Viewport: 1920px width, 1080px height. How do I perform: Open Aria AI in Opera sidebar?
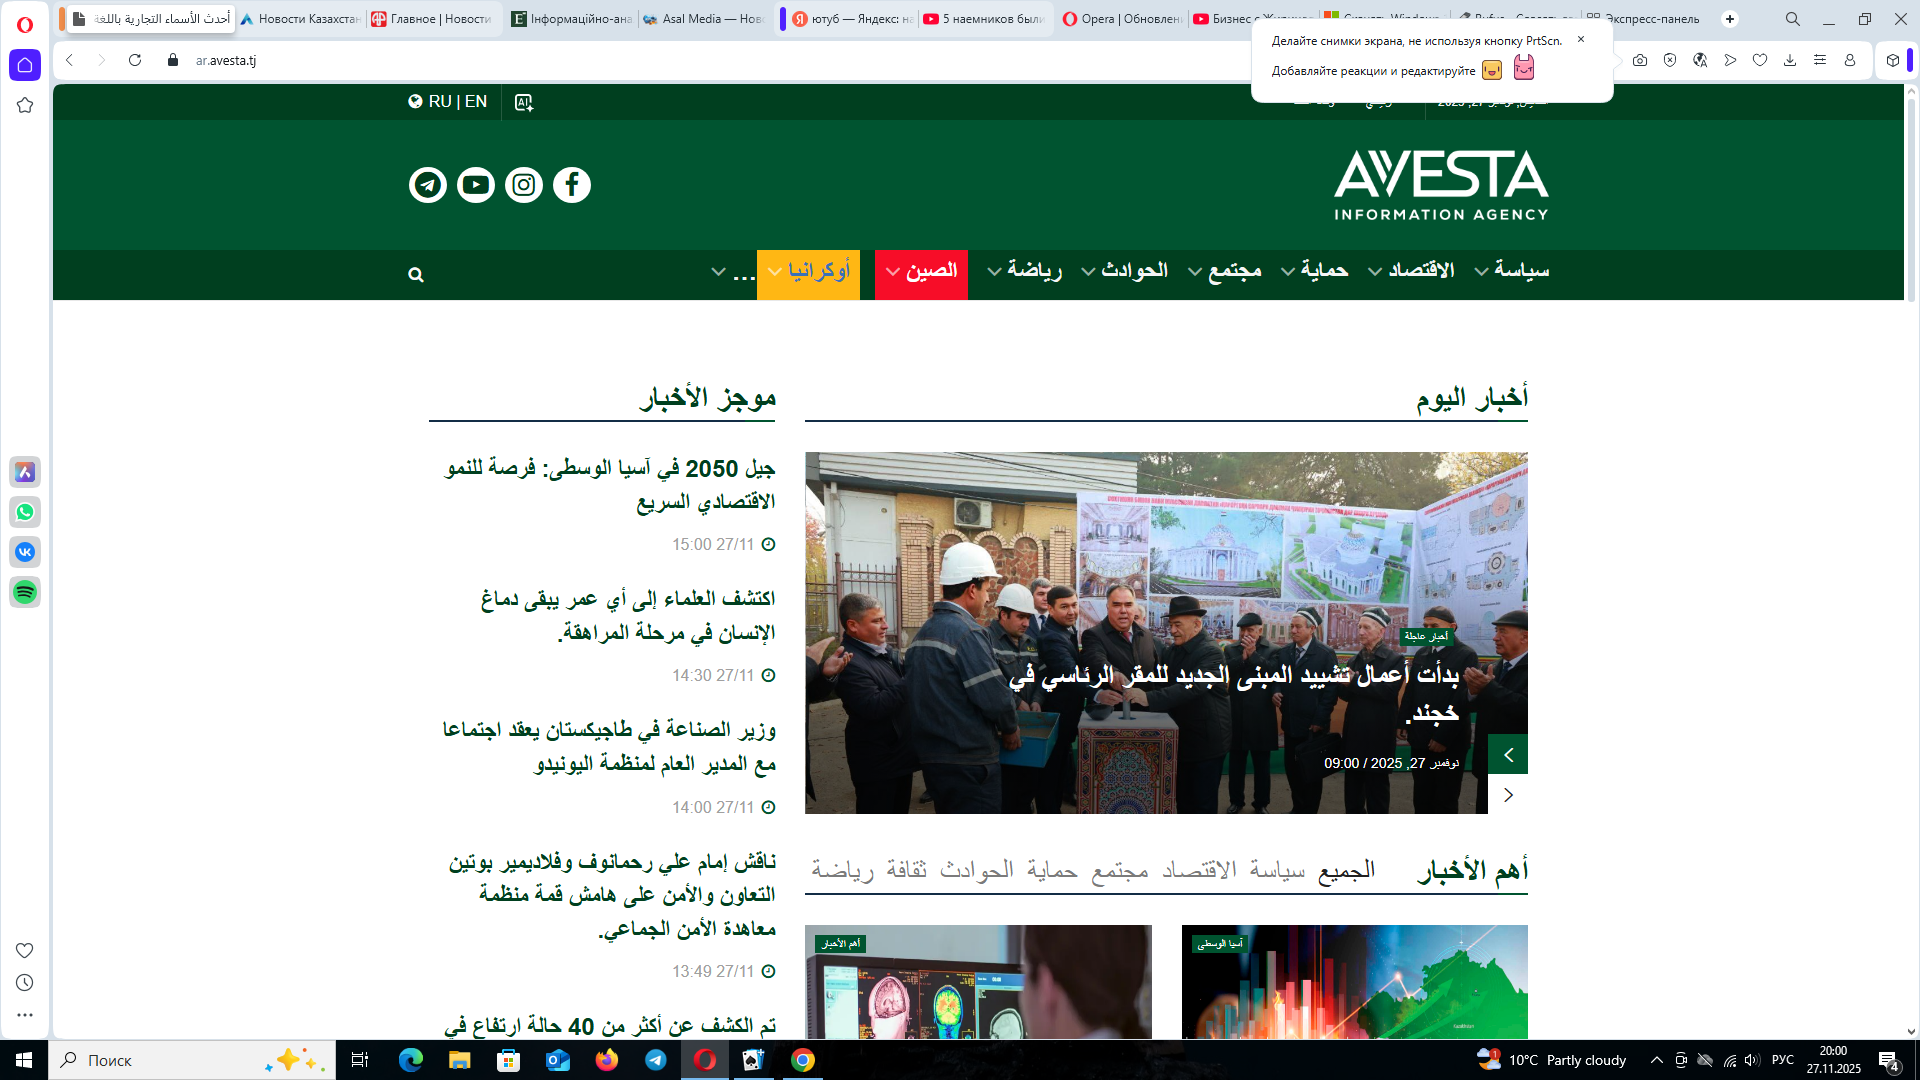pos(25,472)
